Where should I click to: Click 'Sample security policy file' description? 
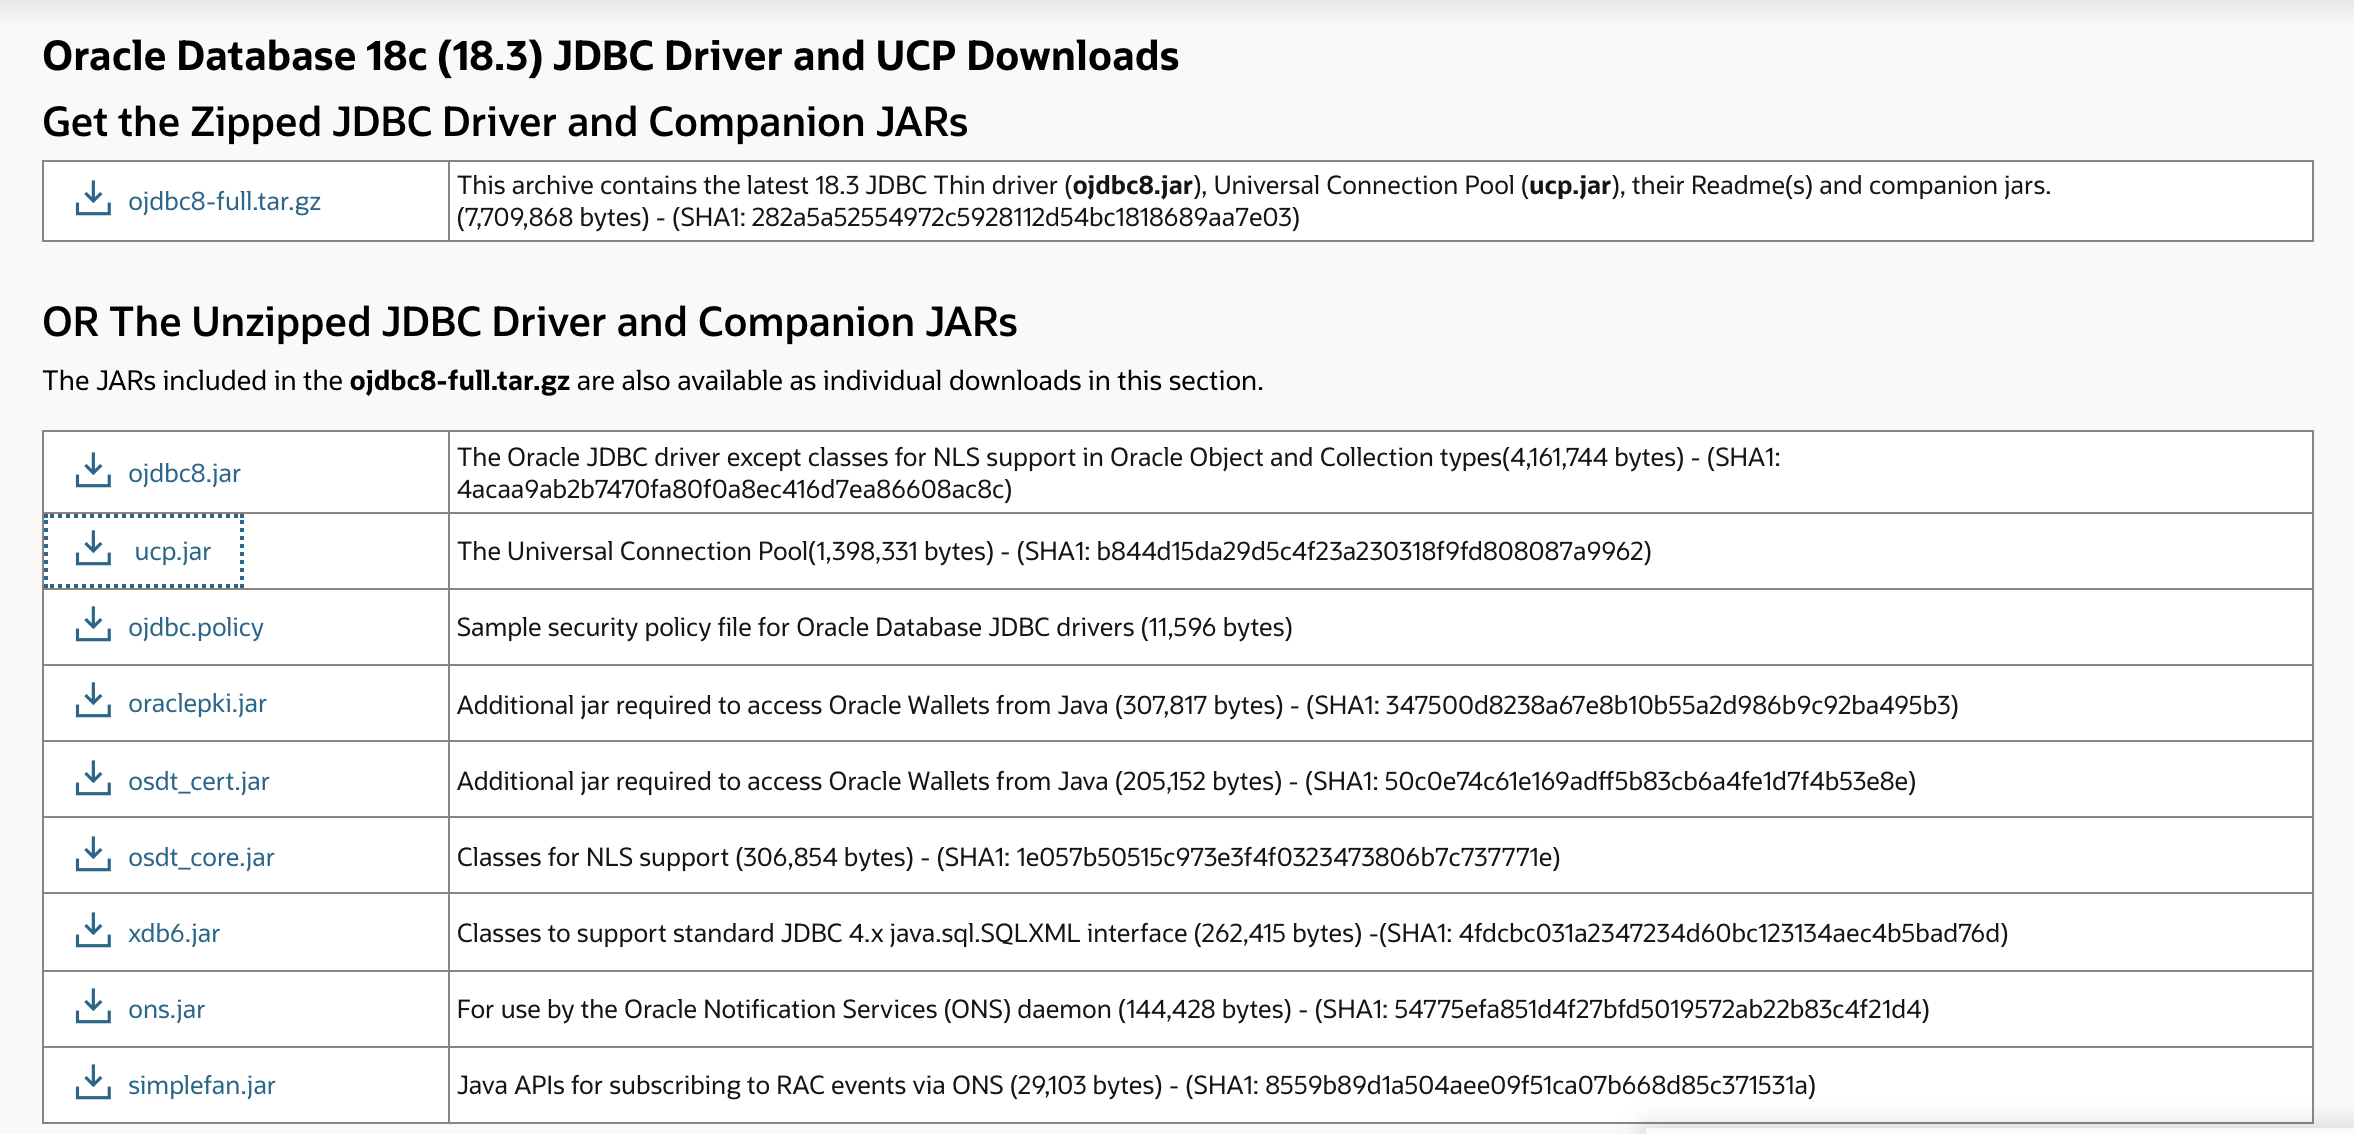[x=875, y=627]
